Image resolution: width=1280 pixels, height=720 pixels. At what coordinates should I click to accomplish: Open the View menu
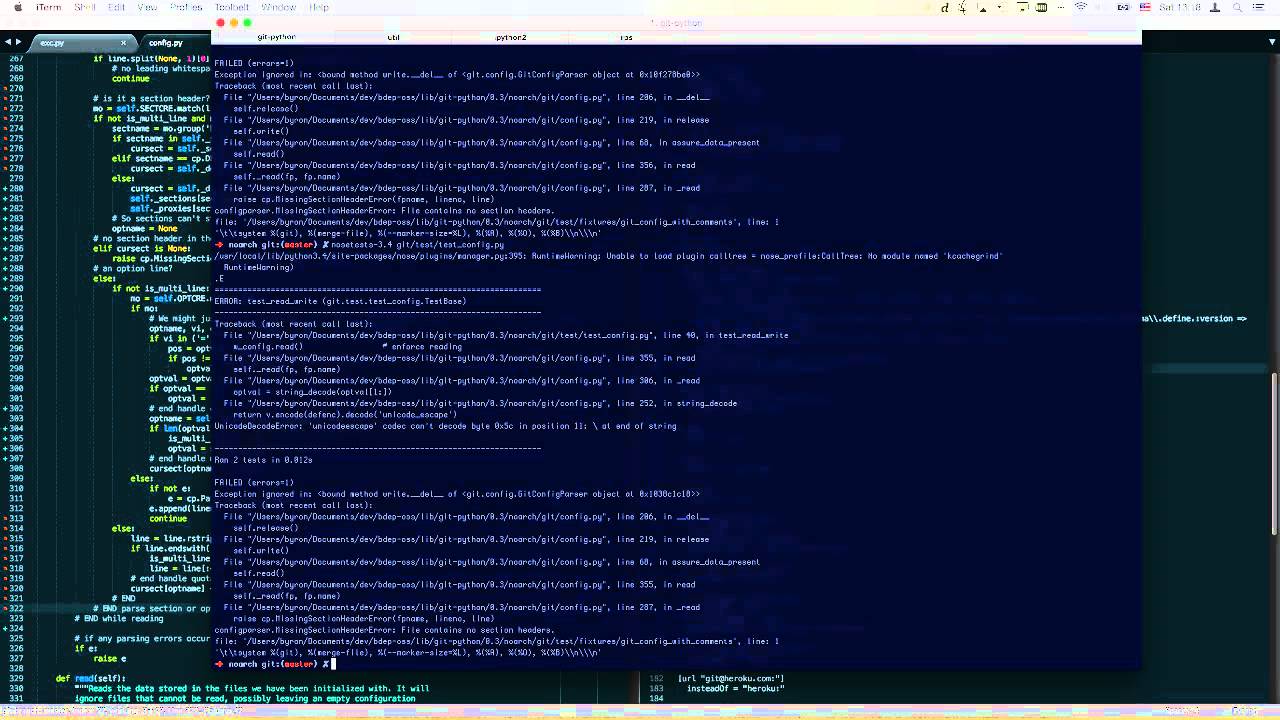pyautogui.click(x=147, y=7)
